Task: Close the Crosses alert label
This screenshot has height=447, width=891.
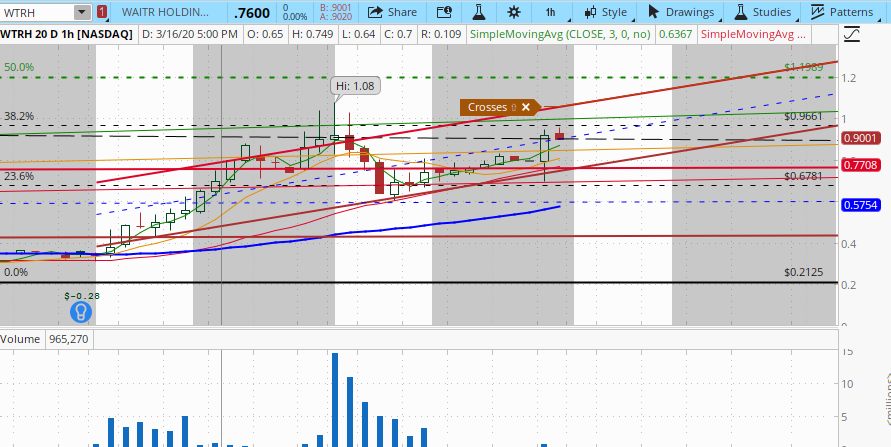Action: click(x=526, y=107)
